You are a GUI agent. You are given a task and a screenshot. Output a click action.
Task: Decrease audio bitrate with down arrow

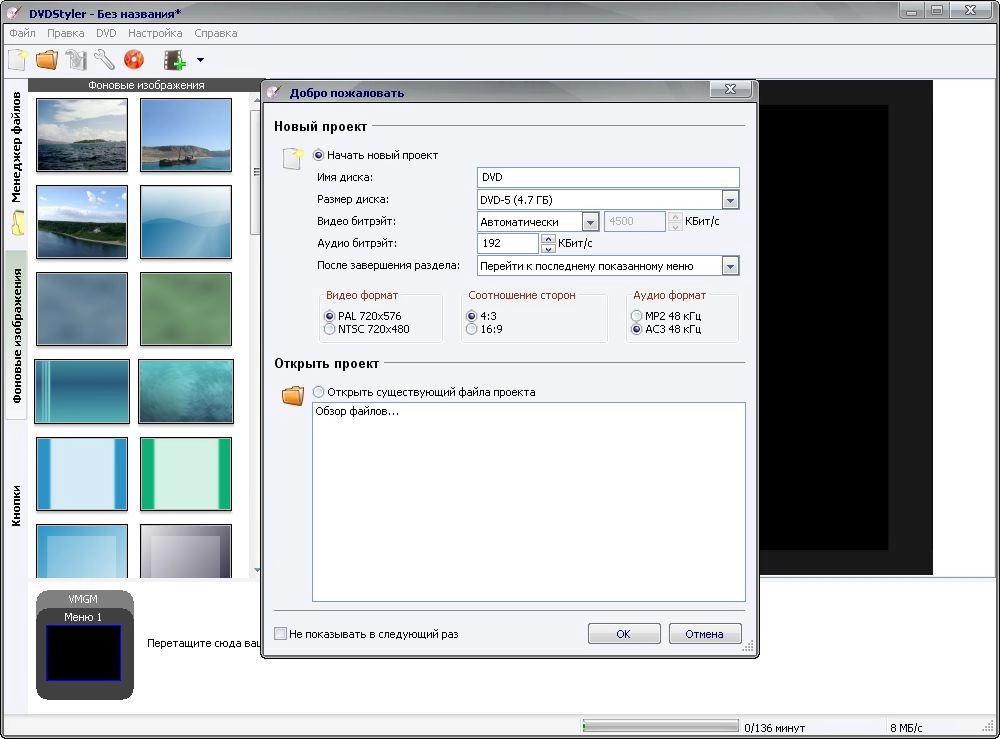point(548,249)
